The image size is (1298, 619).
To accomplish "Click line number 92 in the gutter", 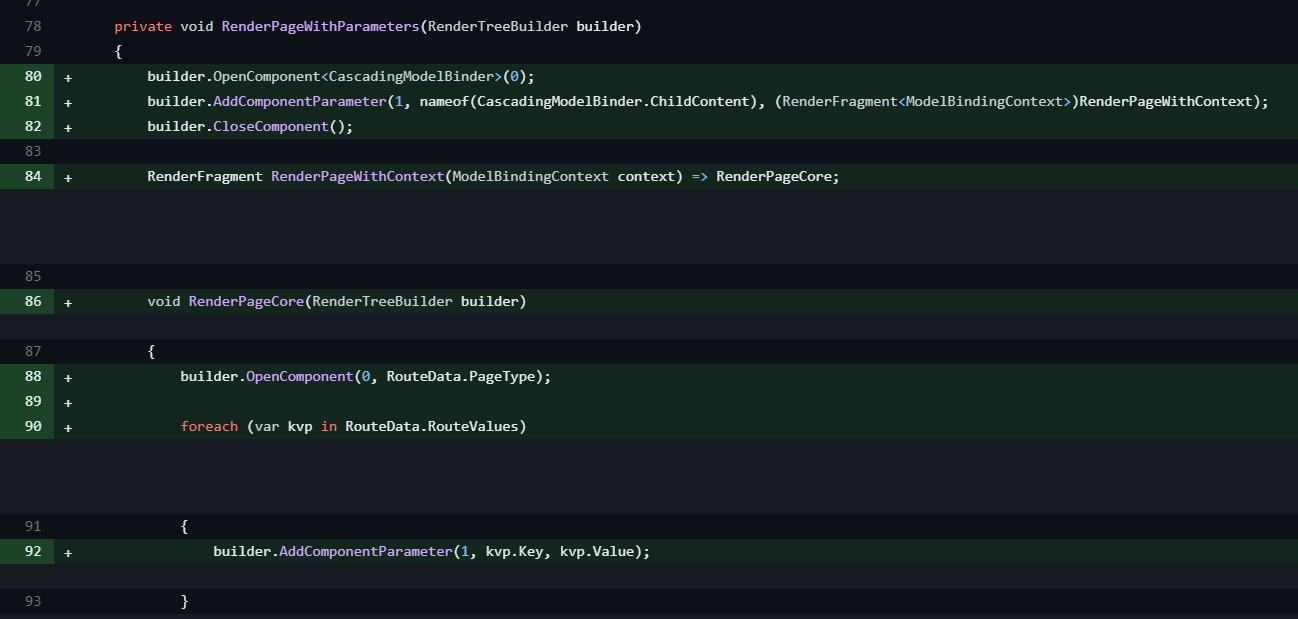I will point(33,552).
